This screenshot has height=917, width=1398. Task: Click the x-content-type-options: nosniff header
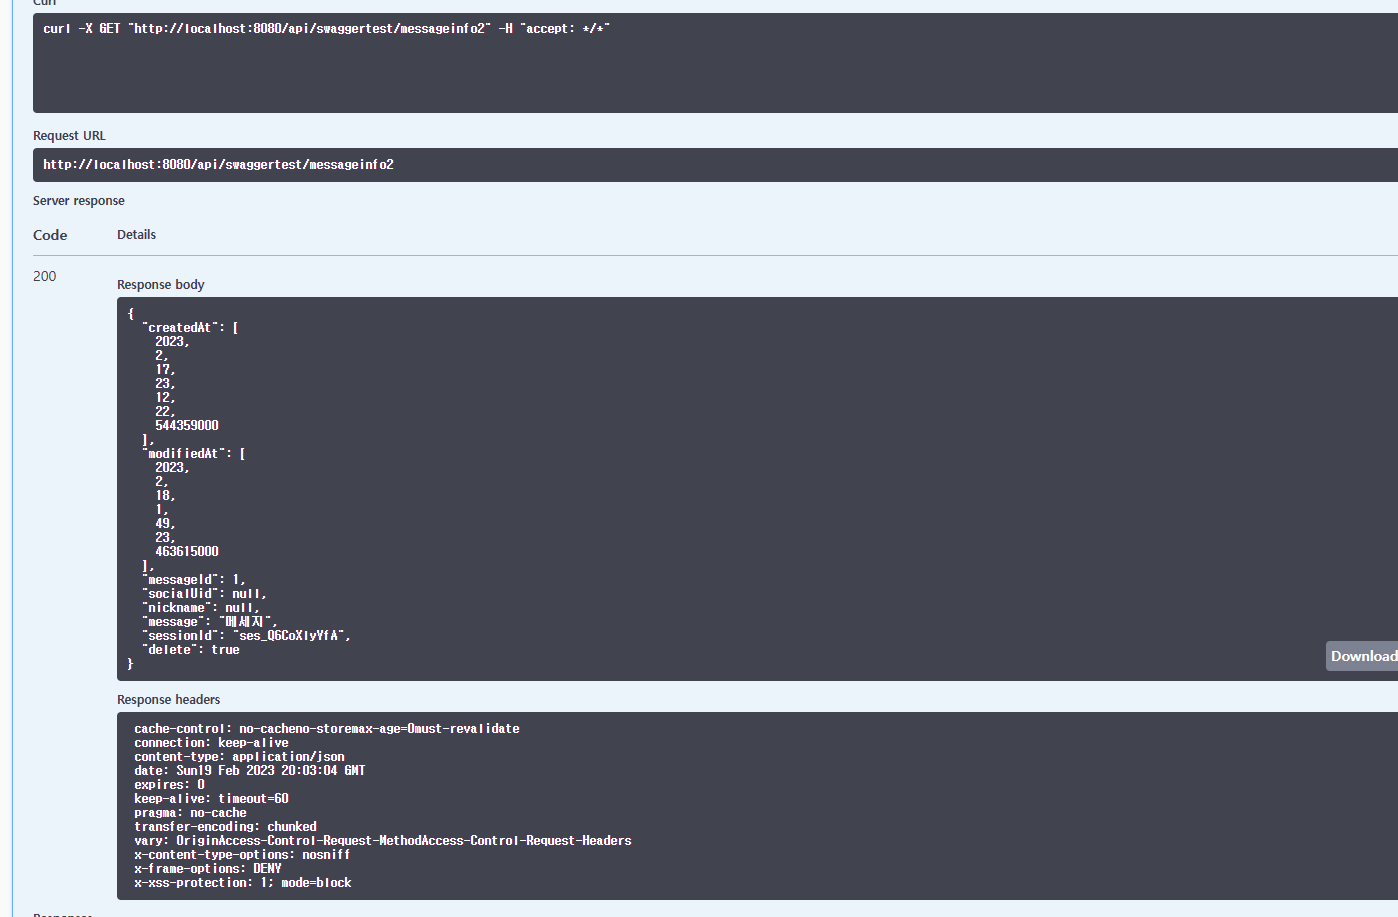(242, 855)
